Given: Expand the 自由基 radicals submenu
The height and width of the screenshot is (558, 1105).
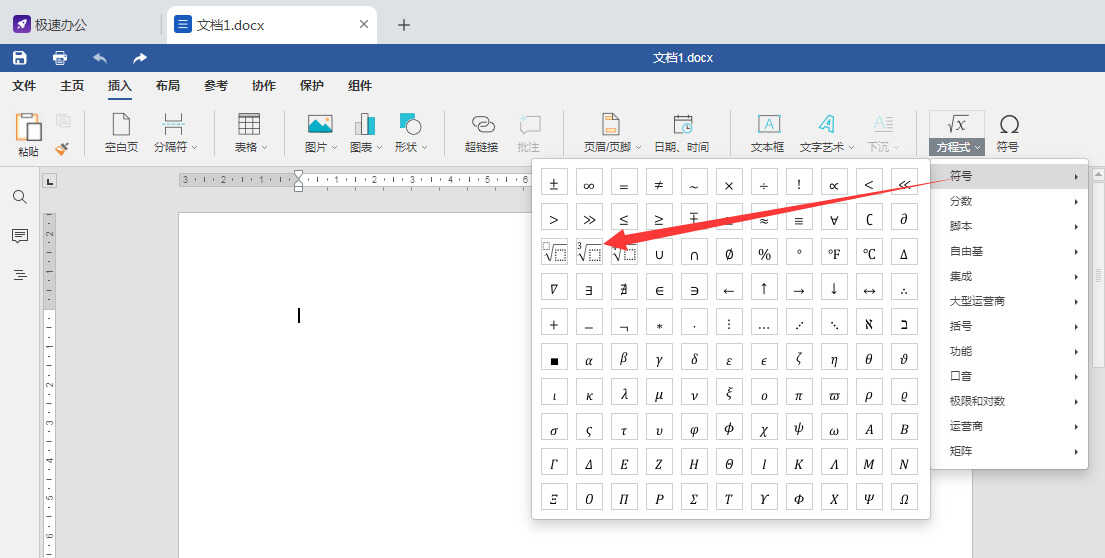Looking at the screenshot, I should tap(1009, 252).
